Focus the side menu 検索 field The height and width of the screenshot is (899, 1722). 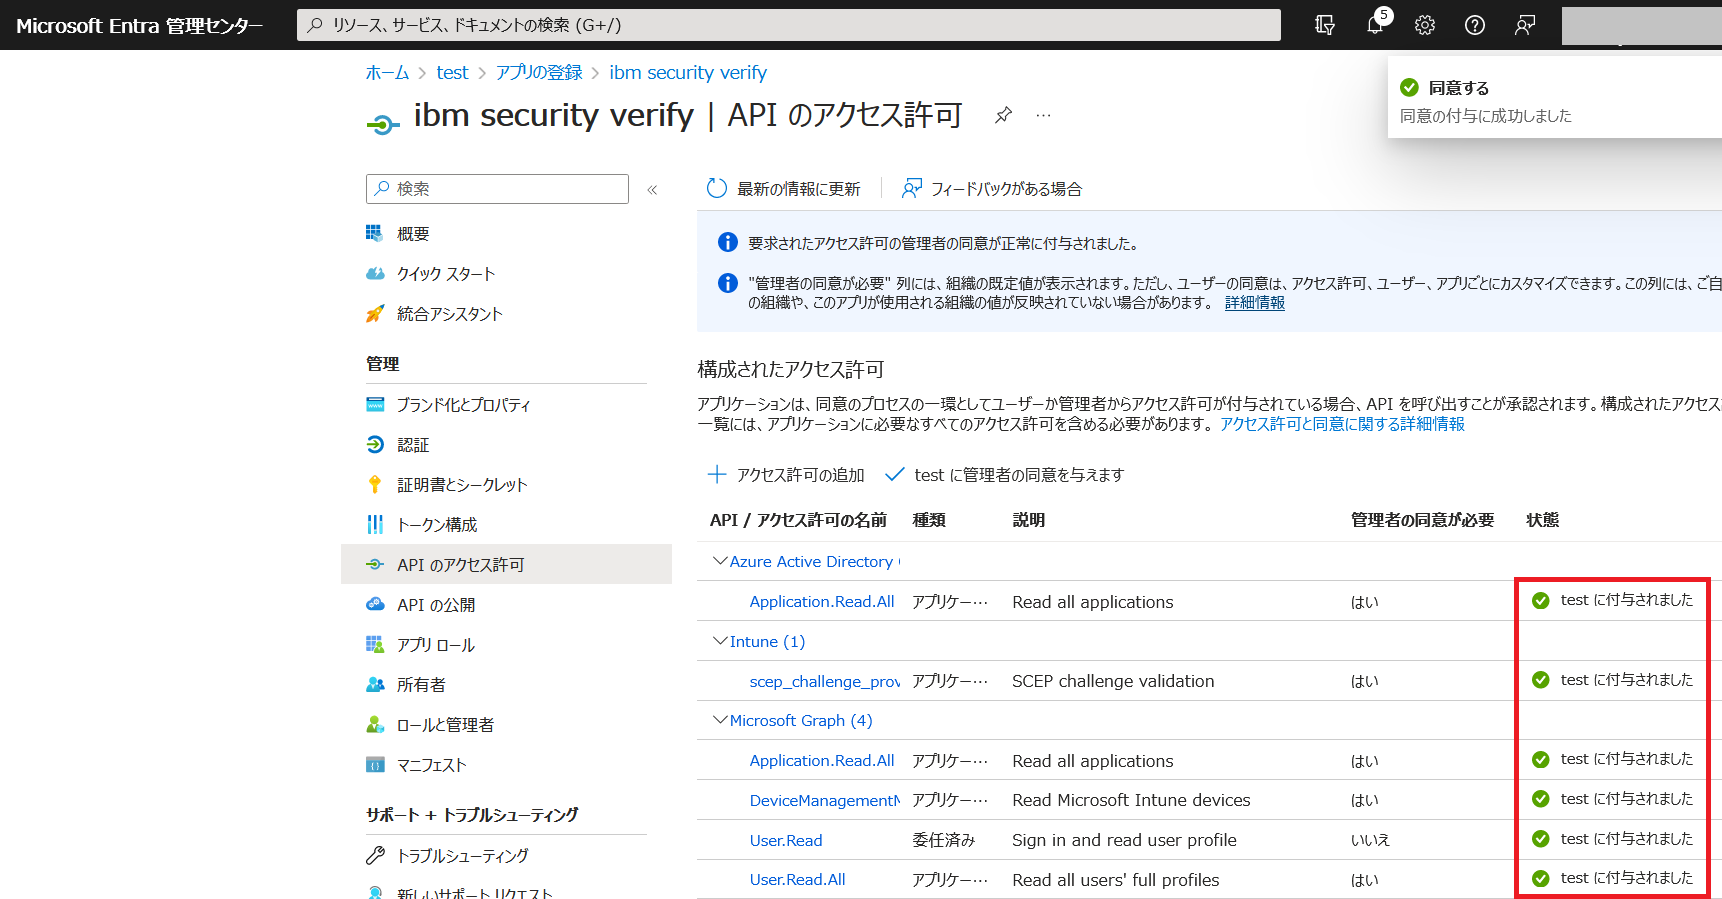[x=497, y=189]
